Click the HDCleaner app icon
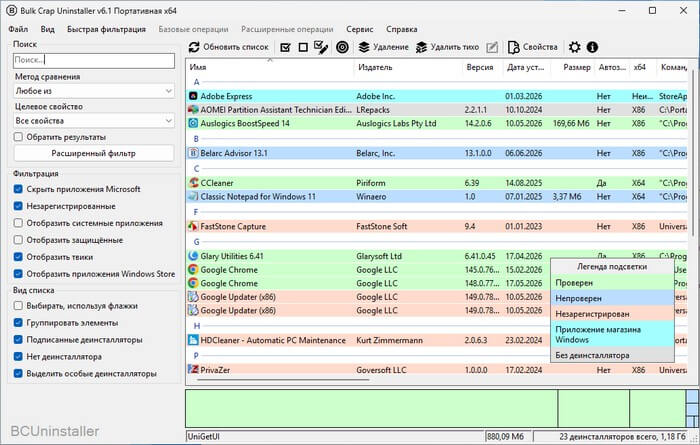The height and width of the screenshot is (445, 700). click(x=193, y=340)
